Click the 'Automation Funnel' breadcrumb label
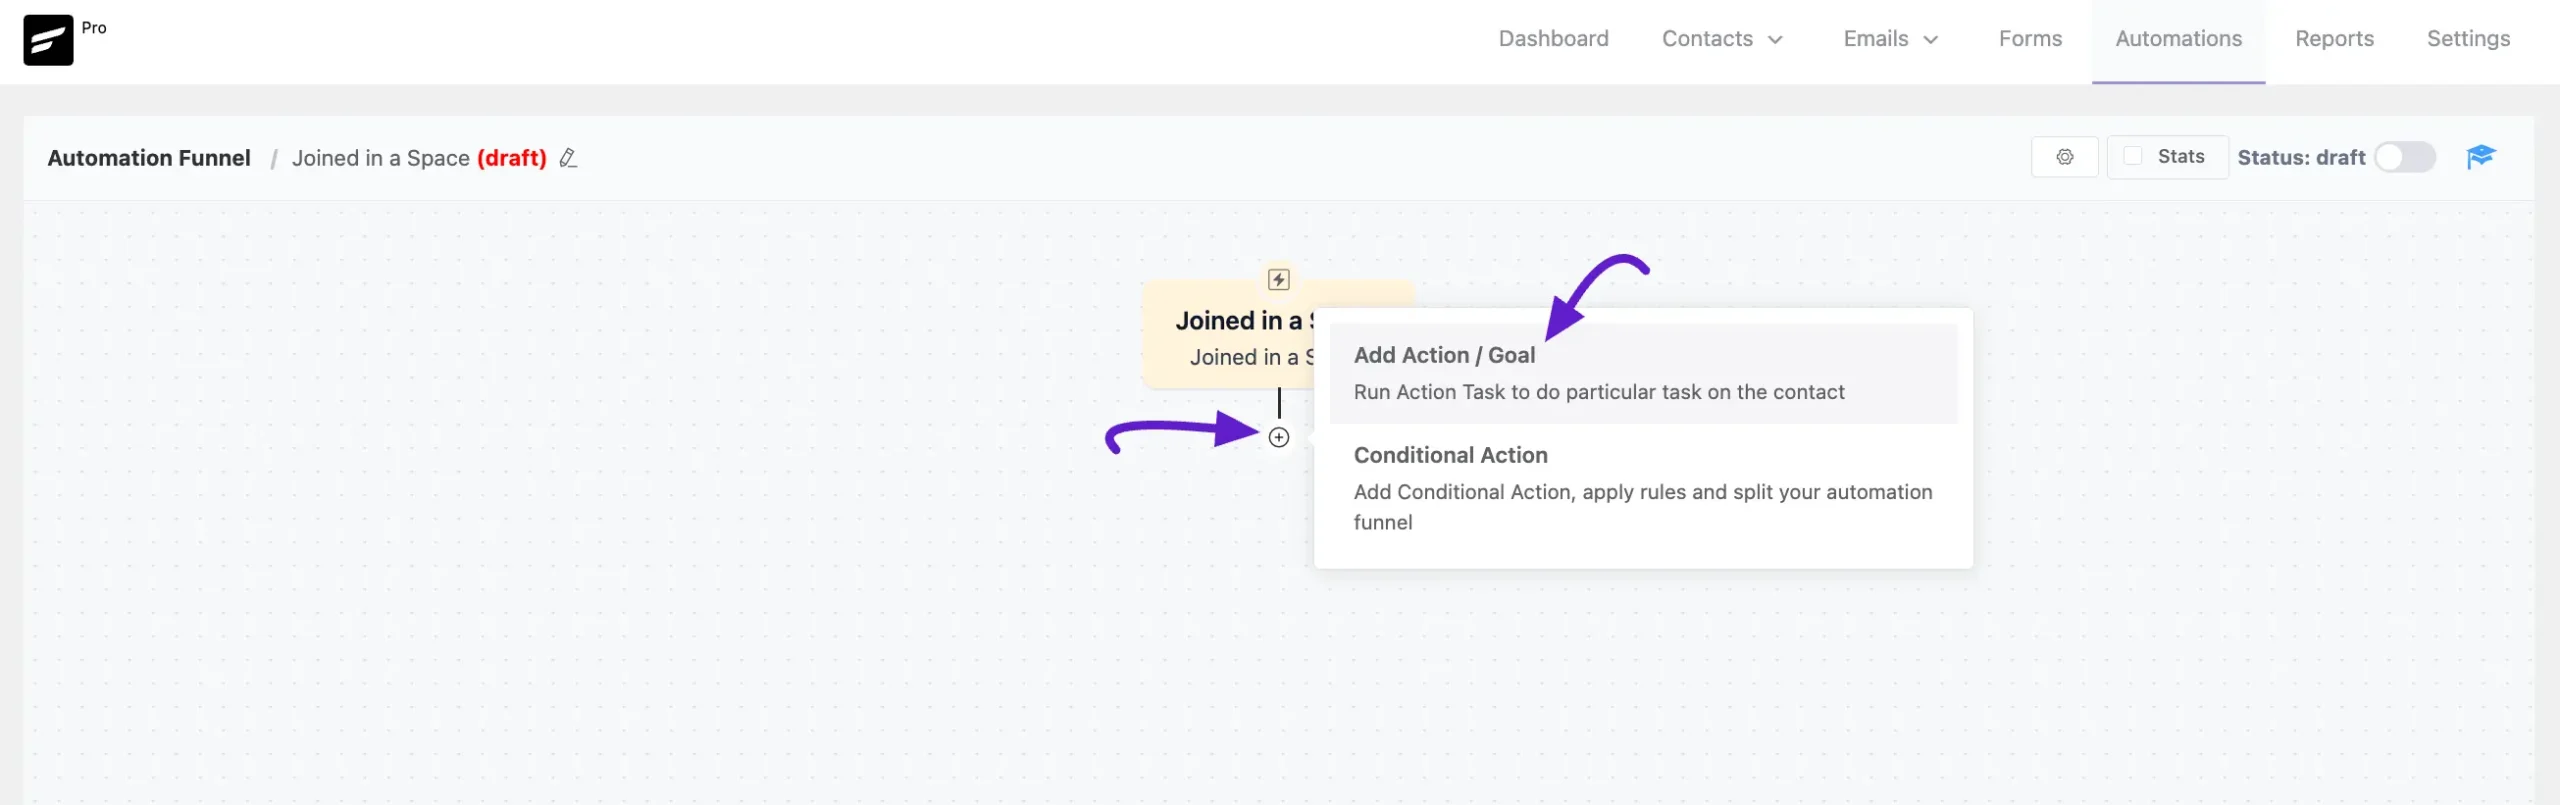Image resolution: width=2560 pixels, height=805 pixels. (149, 157)
